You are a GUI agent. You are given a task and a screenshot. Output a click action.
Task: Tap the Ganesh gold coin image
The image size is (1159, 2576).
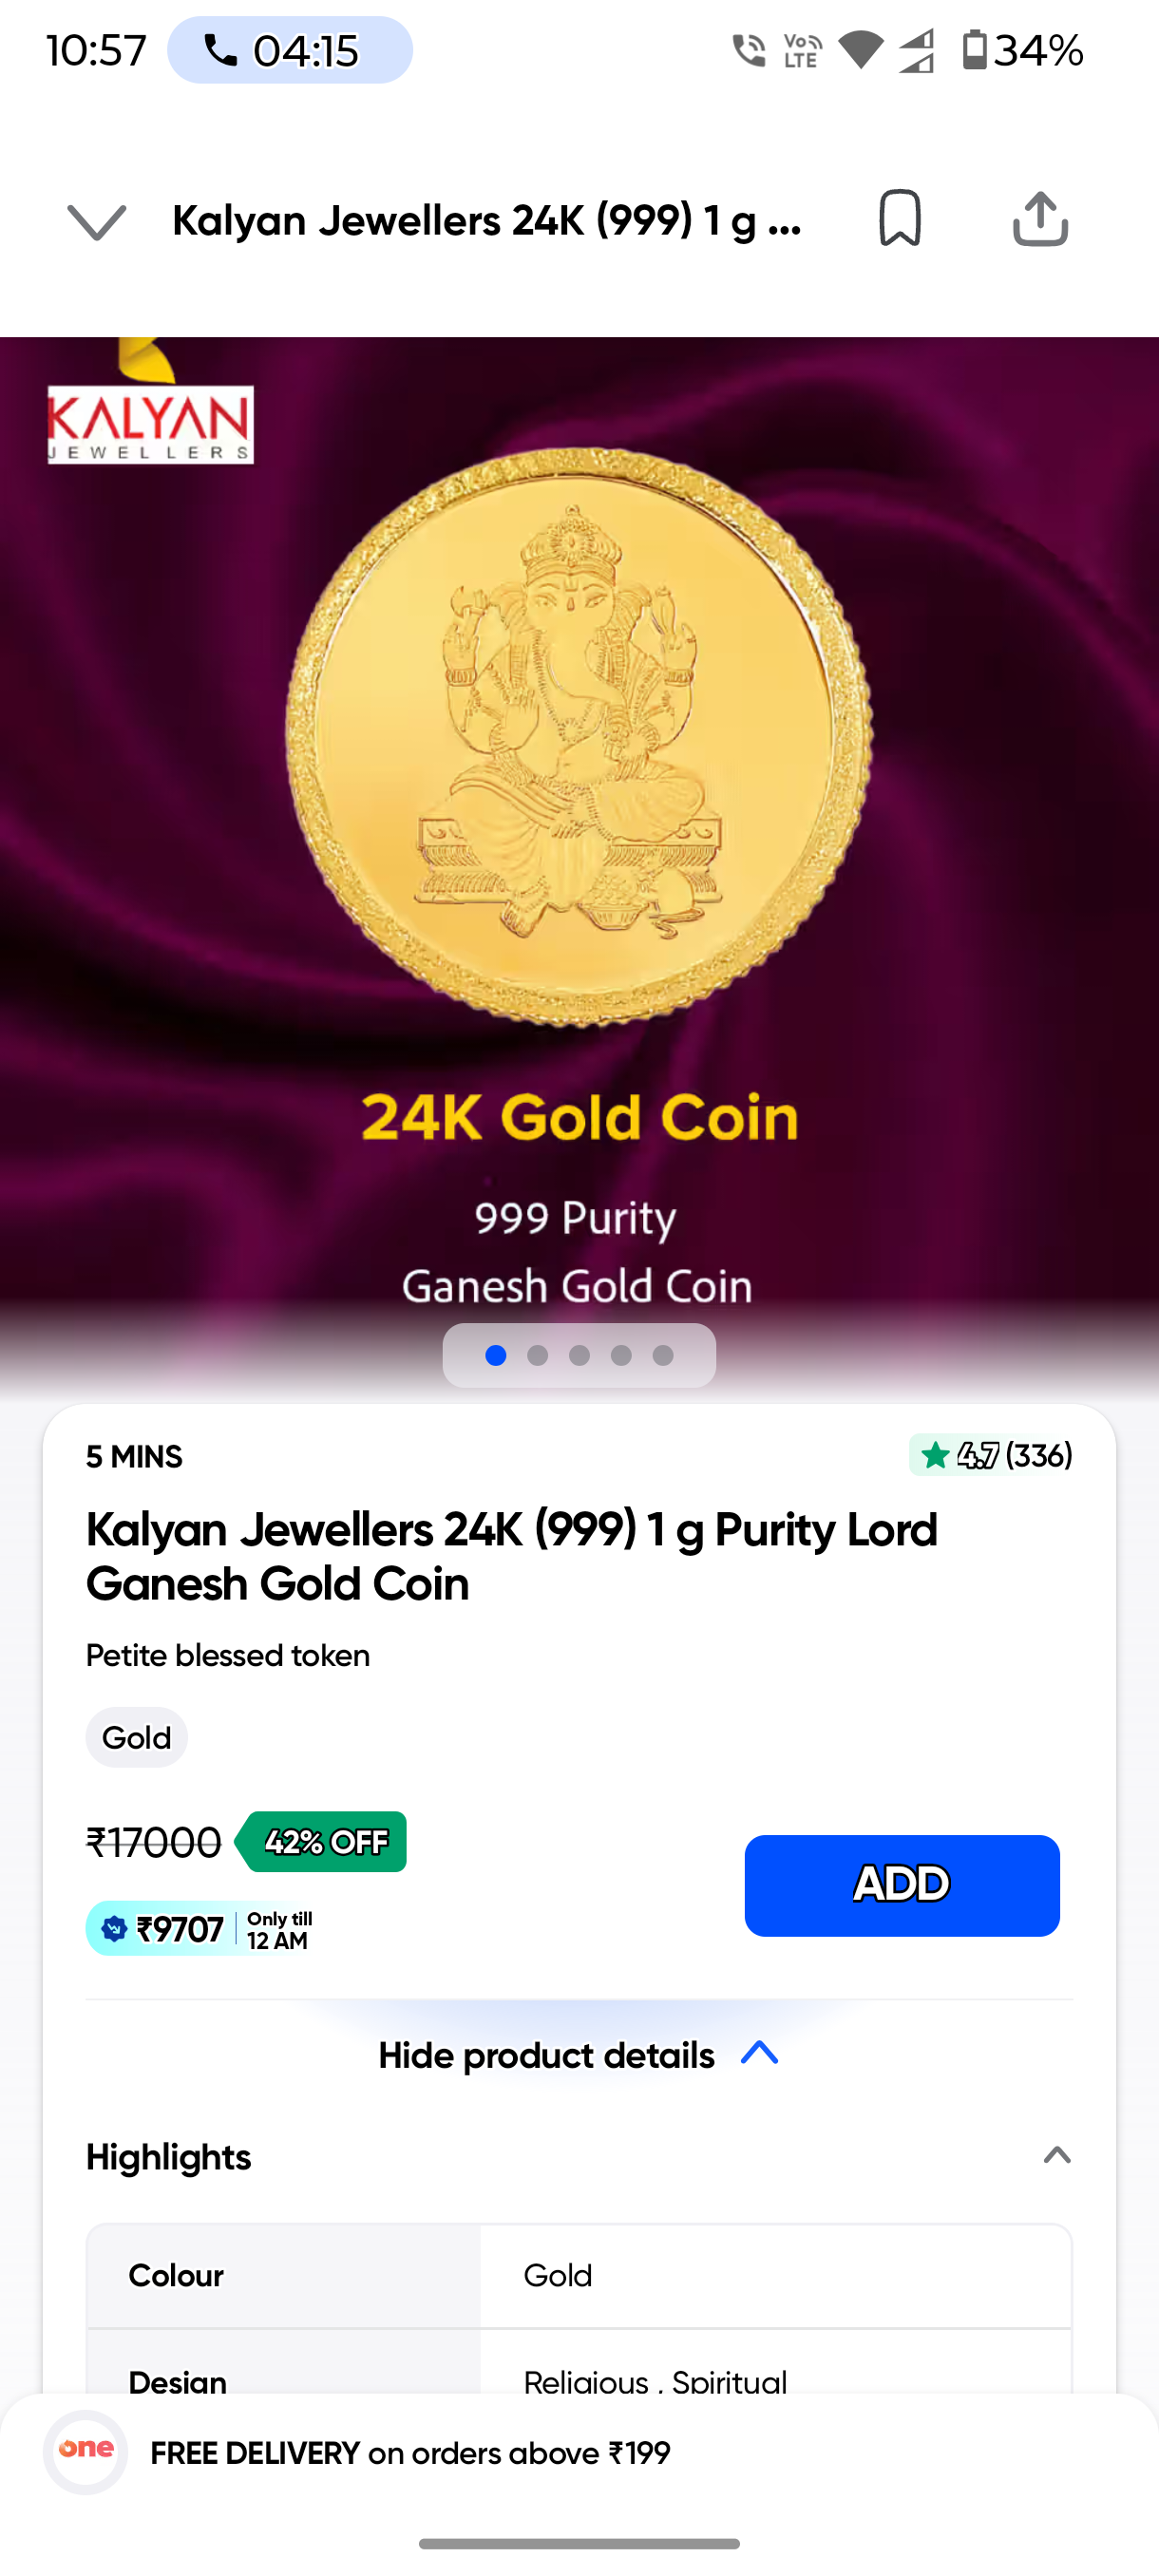(579, 737)
